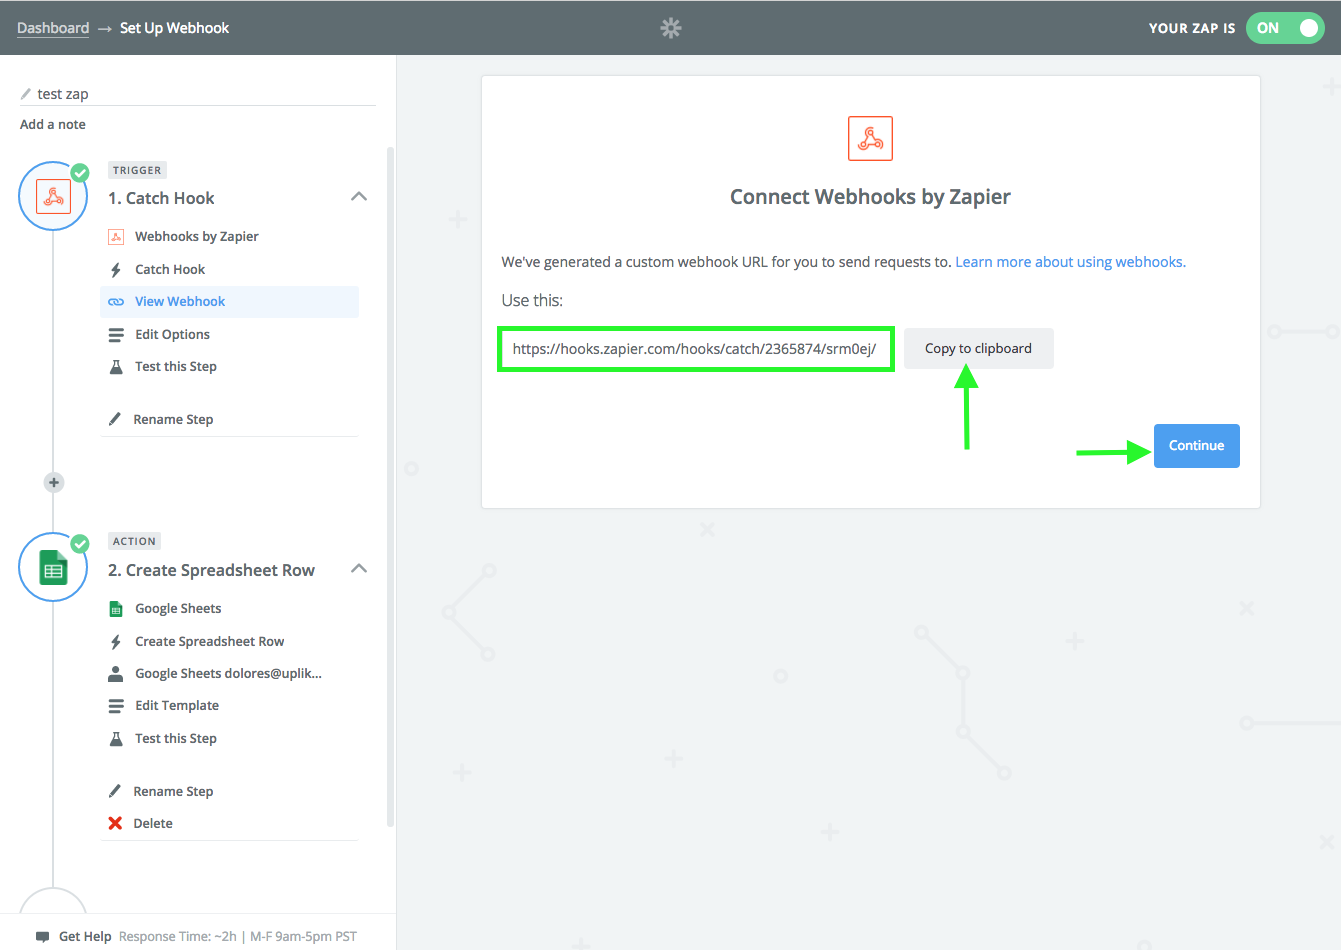Click the pencil icon for trigger Rename Step

tap(115, 419)
